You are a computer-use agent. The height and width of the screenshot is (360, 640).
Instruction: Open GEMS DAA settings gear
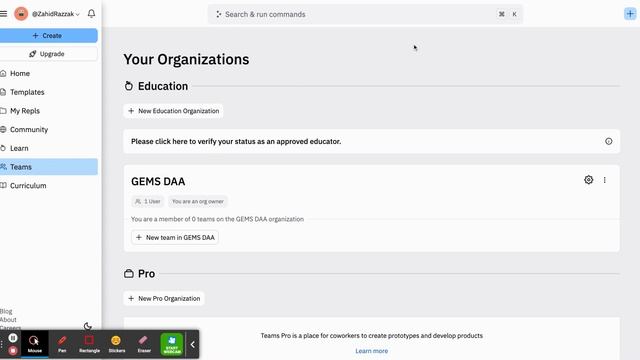click(x=588, y=180)
